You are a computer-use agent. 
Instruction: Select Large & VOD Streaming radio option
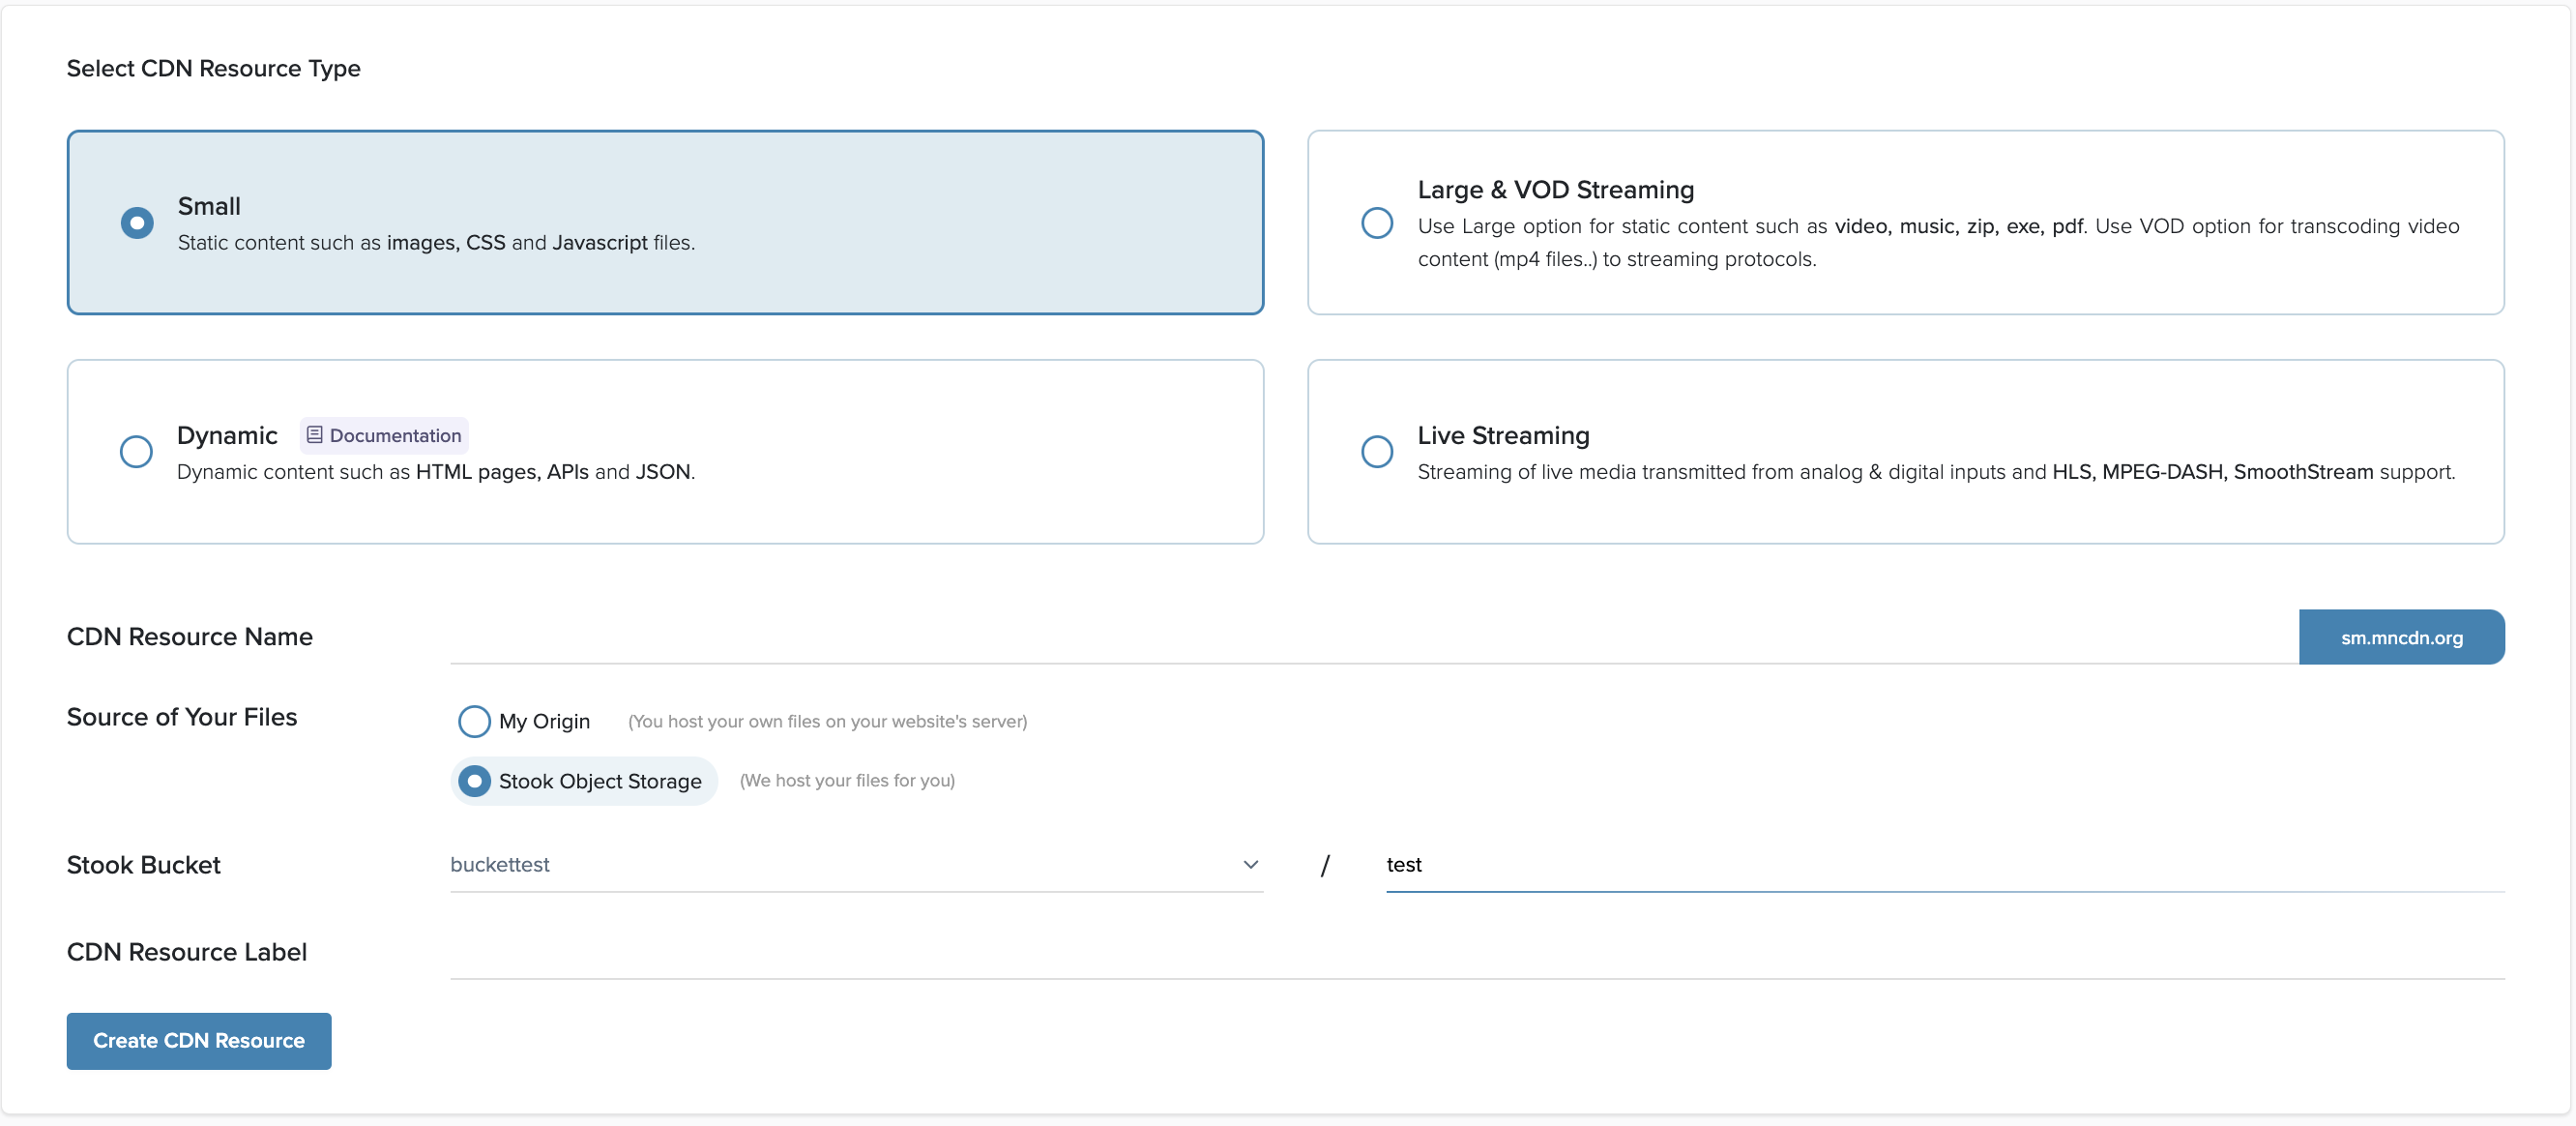click(x=1376, y=222)
